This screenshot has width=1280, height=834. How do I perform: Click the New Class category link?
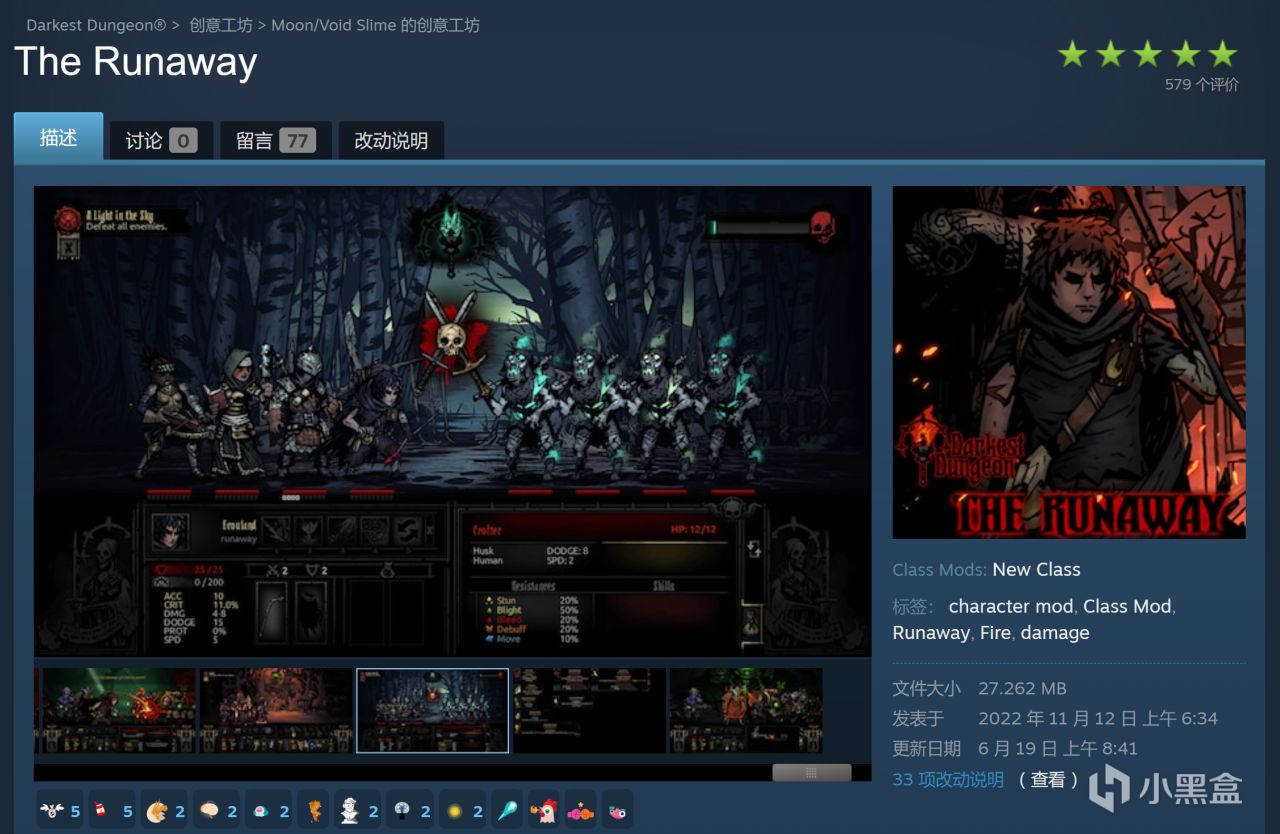tap(1036, 569)
